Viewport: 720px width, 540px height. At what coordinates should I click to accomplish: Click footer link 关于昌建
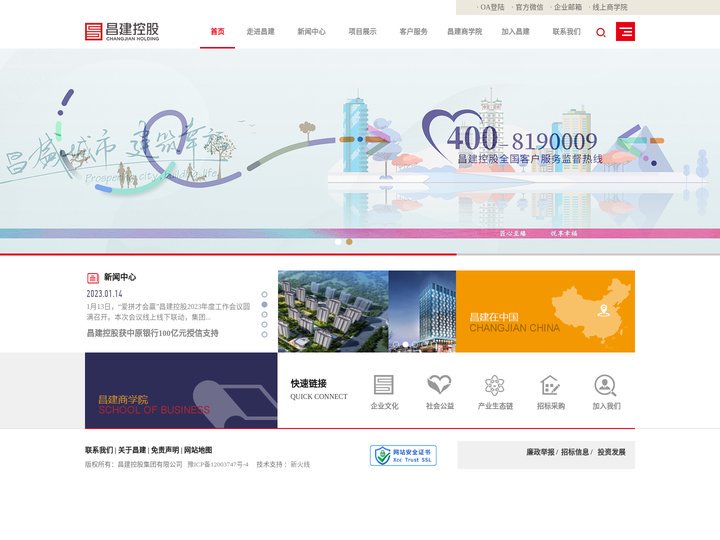point(132,450)
